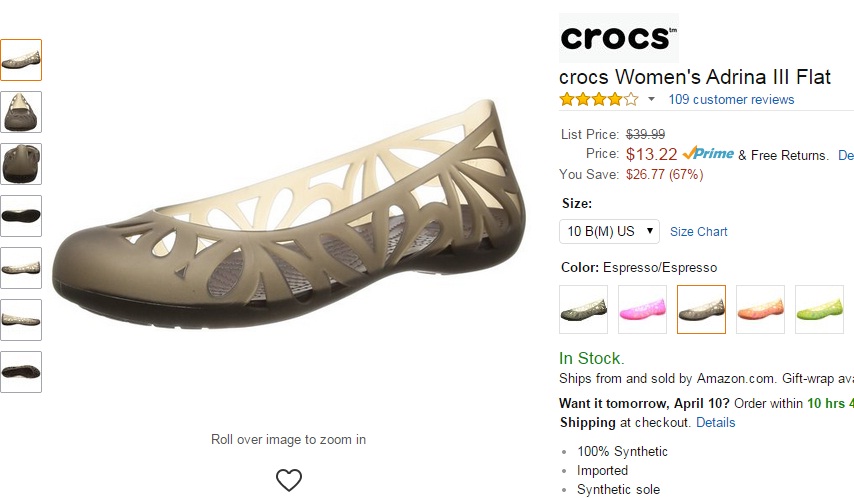Expand the star rating dropdown arrow
The image size is (854, 498).
(x=651, y=99)
